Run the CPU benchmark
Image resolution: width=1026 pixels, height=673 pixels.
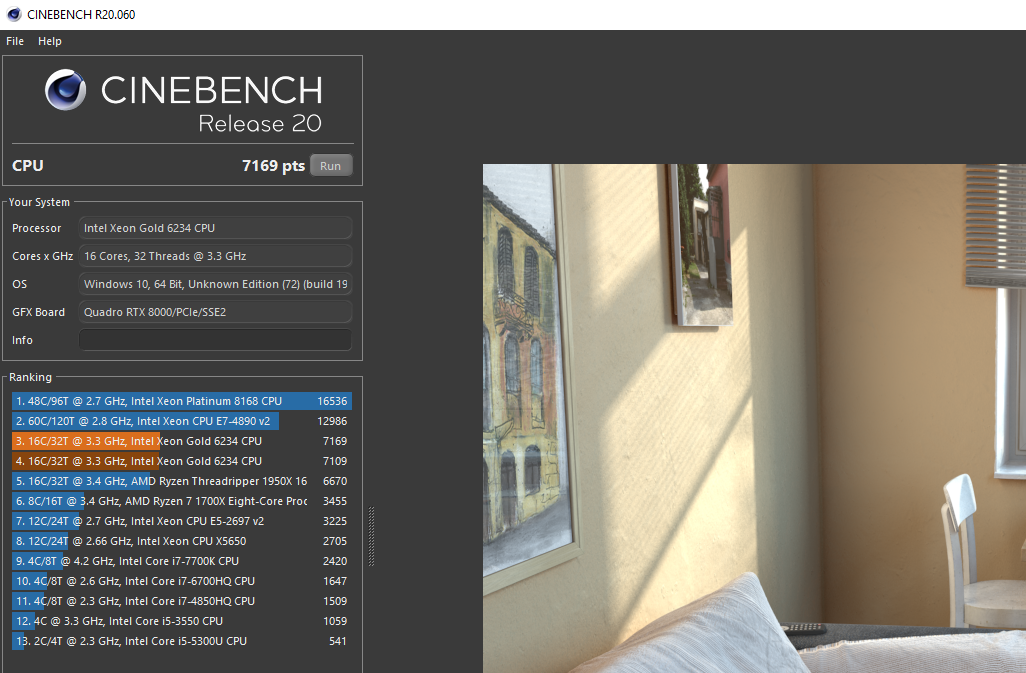click(x=330, y=165)
